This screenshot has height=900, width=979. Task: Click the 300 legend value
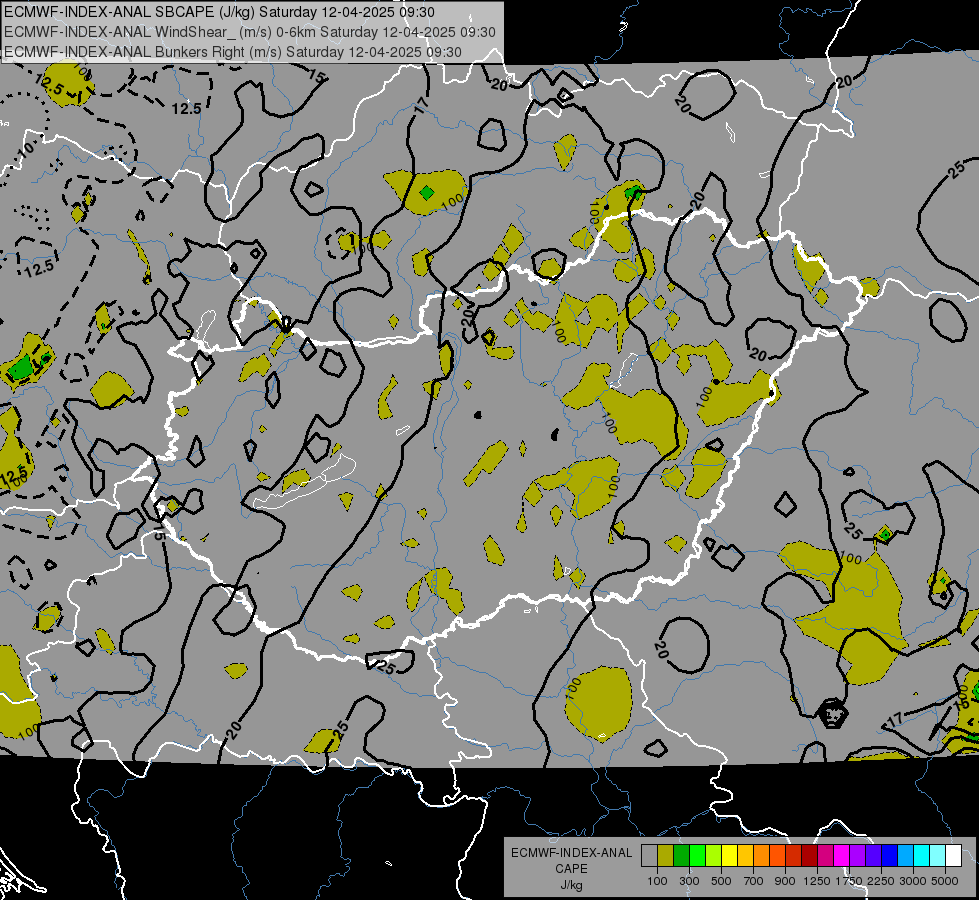(x=689, y=881)
